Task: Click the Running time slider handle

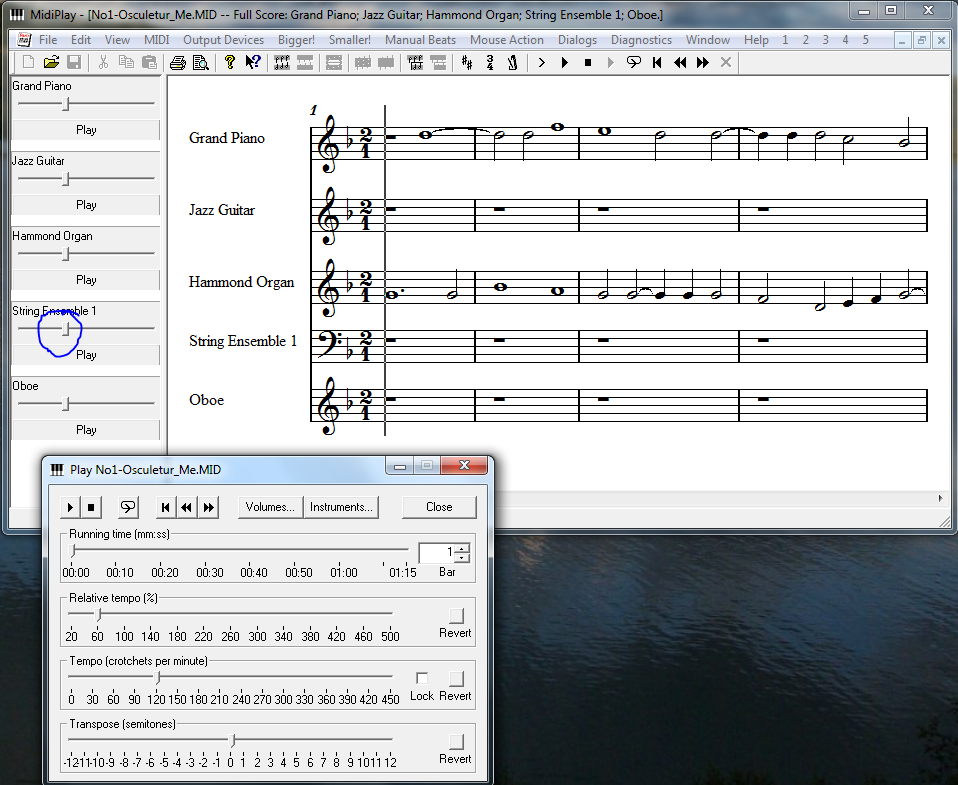Action: coord(73,550)
